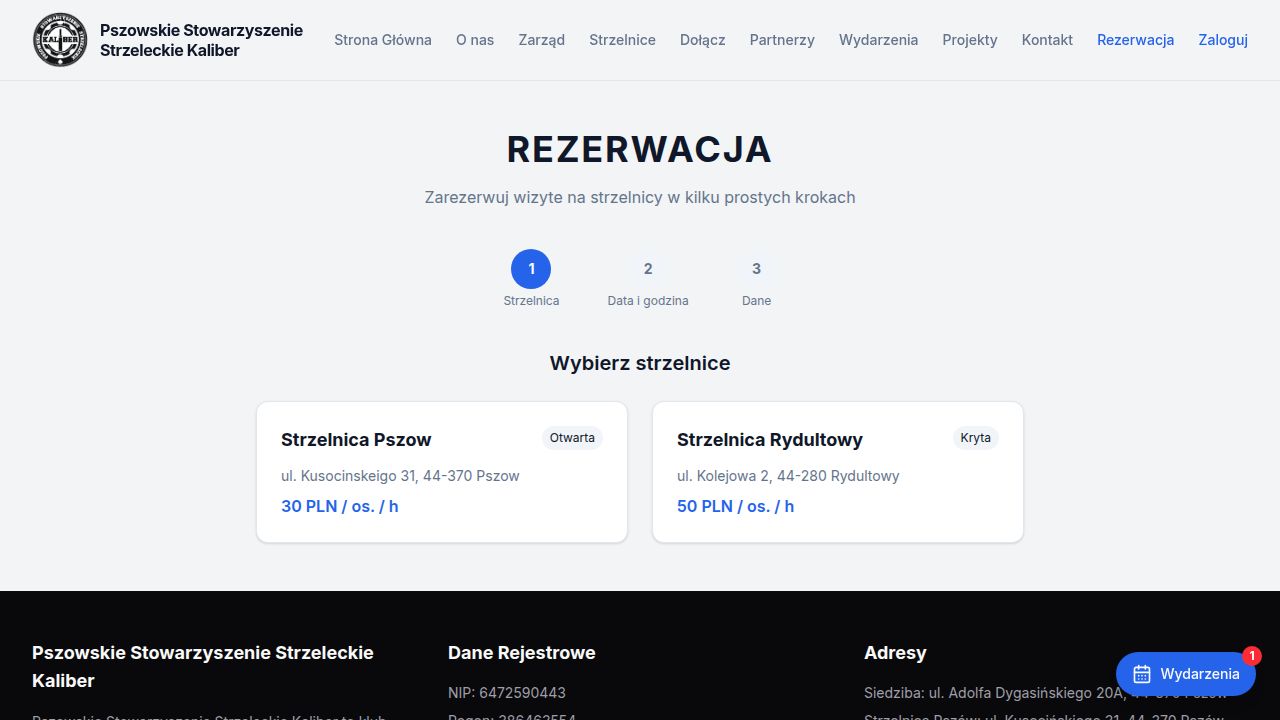This screenshot has height=720, width=1280.
Task: Go to Projekty page
Action: coord(970,40)
